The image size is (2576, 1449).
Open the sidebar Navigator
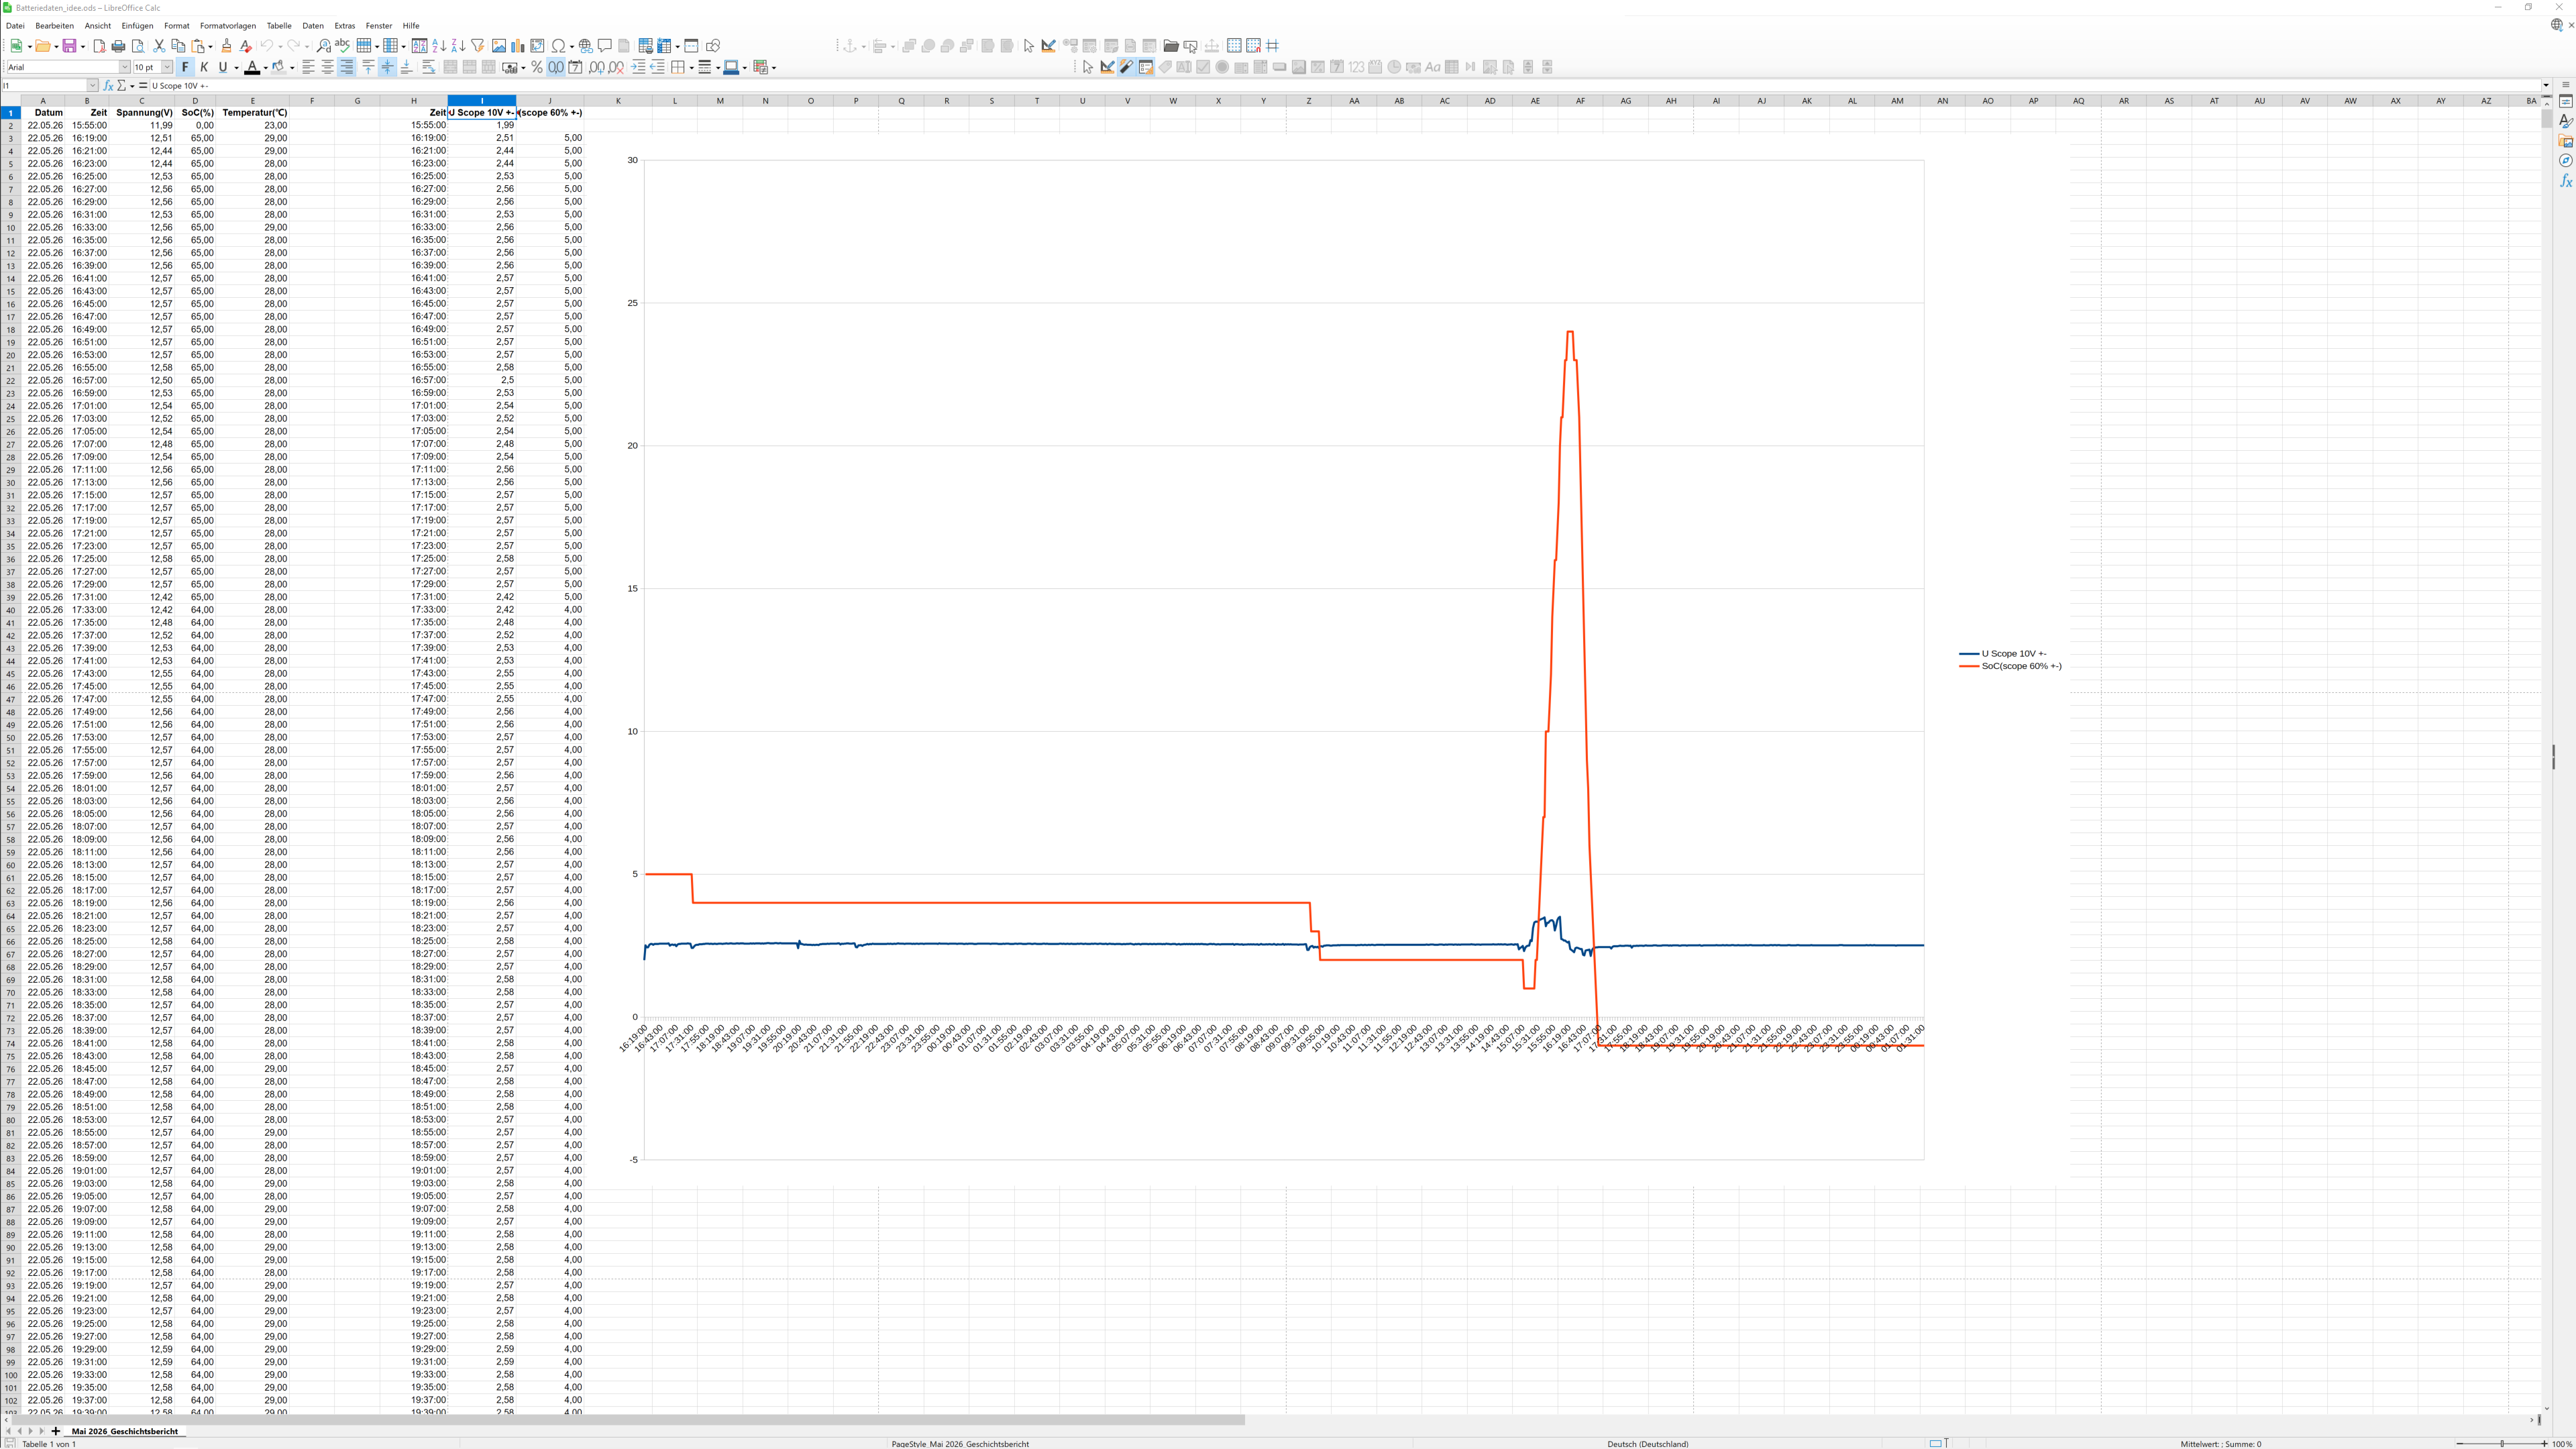pyautogui.click(x=2565, y=161)
